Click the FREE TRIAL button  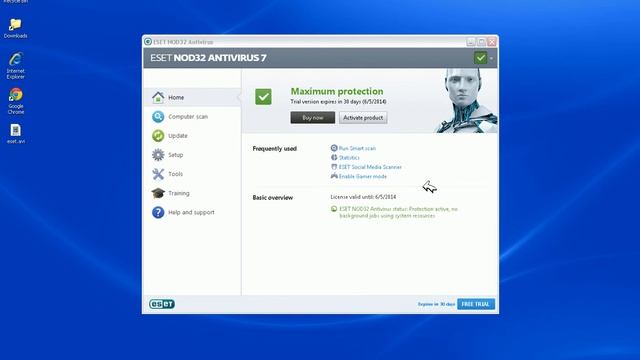pos(476,304)
